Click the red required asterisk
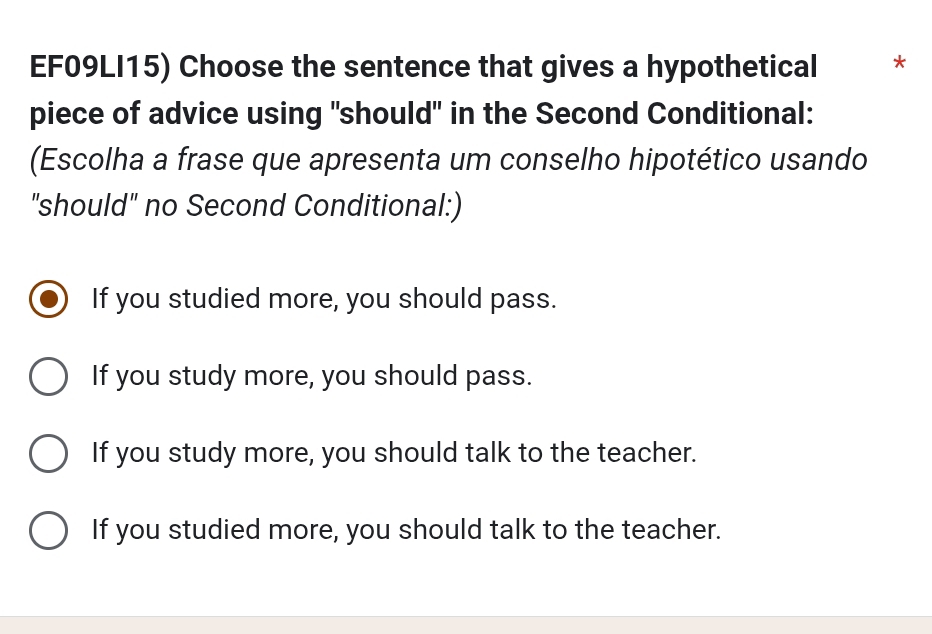This screenshot has height=634, width=932. (899, 63)
